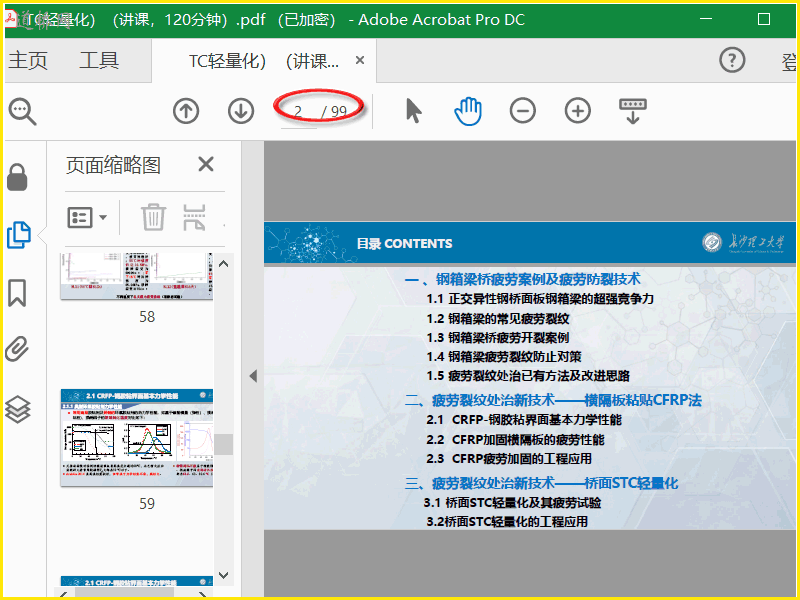Click contents line 2.1 CRFP-钢胶粘界面基本力学性能
Screen dimensions: 800x600
tap(524, 420)
